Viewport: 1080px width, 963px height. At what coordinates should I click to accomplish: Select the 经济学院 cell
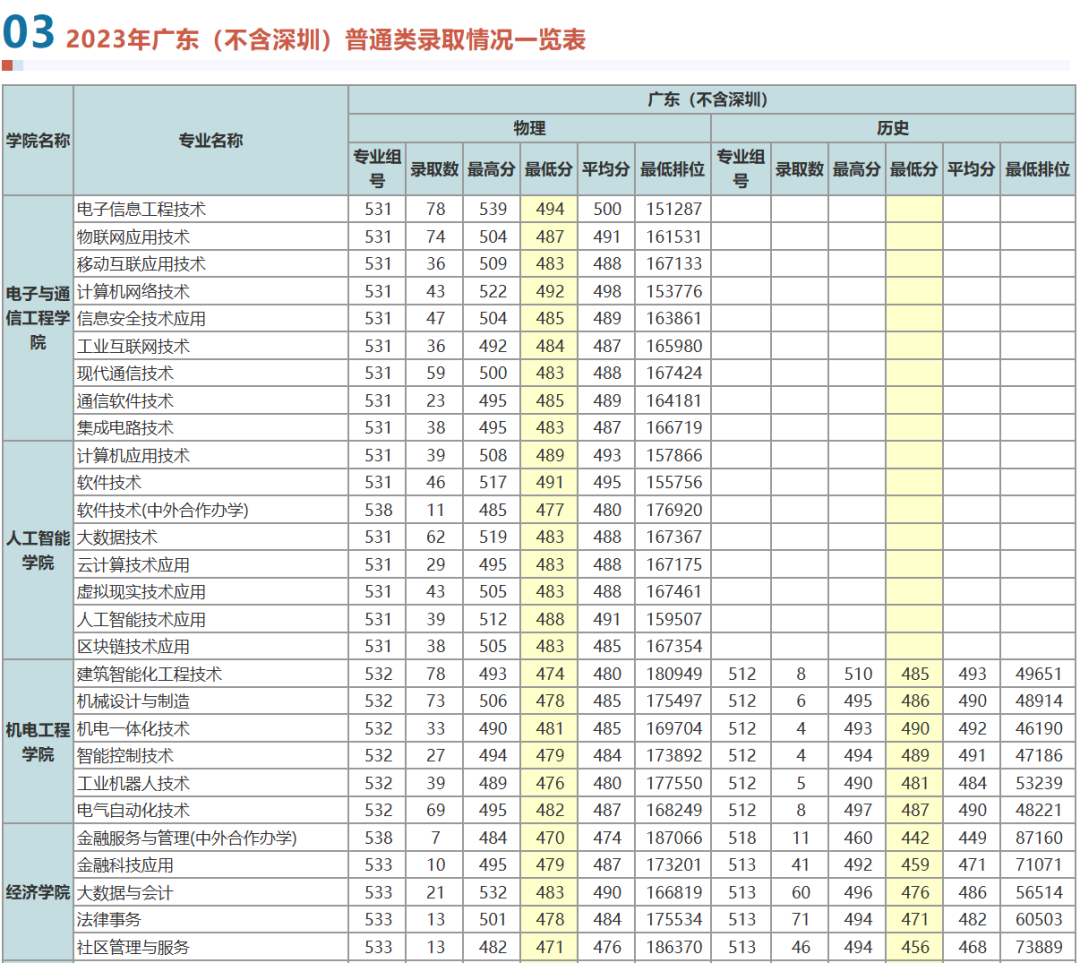38,892
